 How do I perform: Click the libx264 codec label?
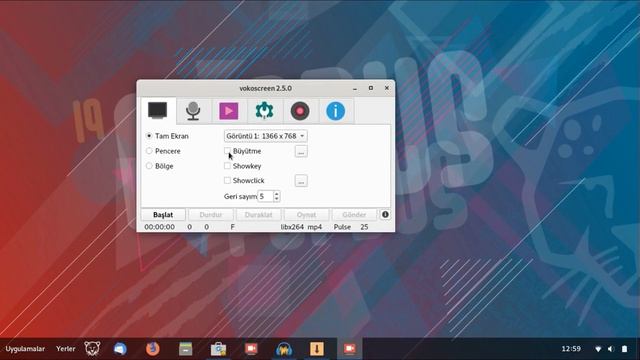292,227
